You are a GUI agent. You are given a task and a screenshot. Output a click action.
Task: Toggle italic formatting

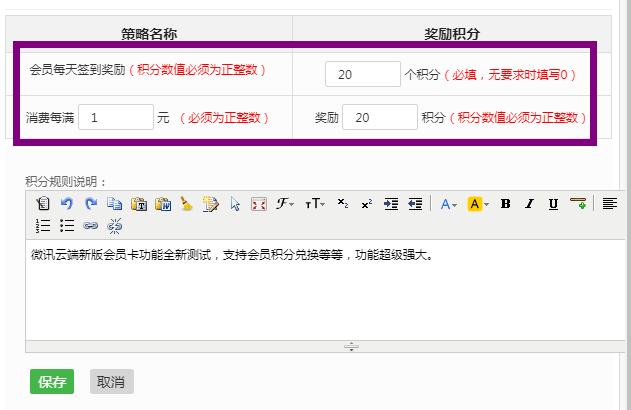tap(529, 204)
